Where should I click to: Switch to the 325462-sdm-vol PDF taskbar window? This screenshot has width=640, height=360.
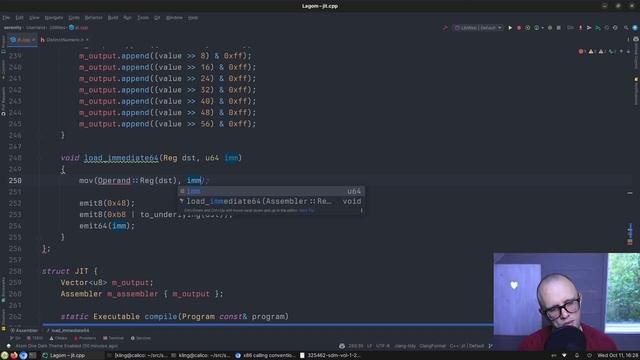point(330,356)
